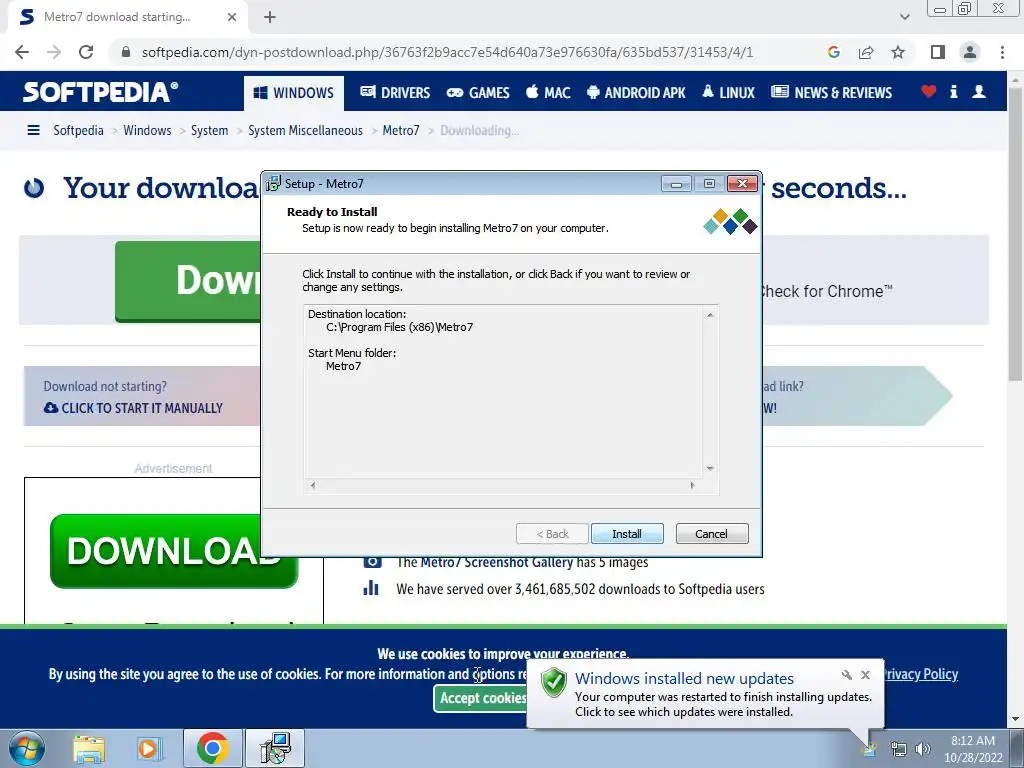Click Windows breadcrumb link
This screenshot has width=1024, height=768.
coord(147,130)
